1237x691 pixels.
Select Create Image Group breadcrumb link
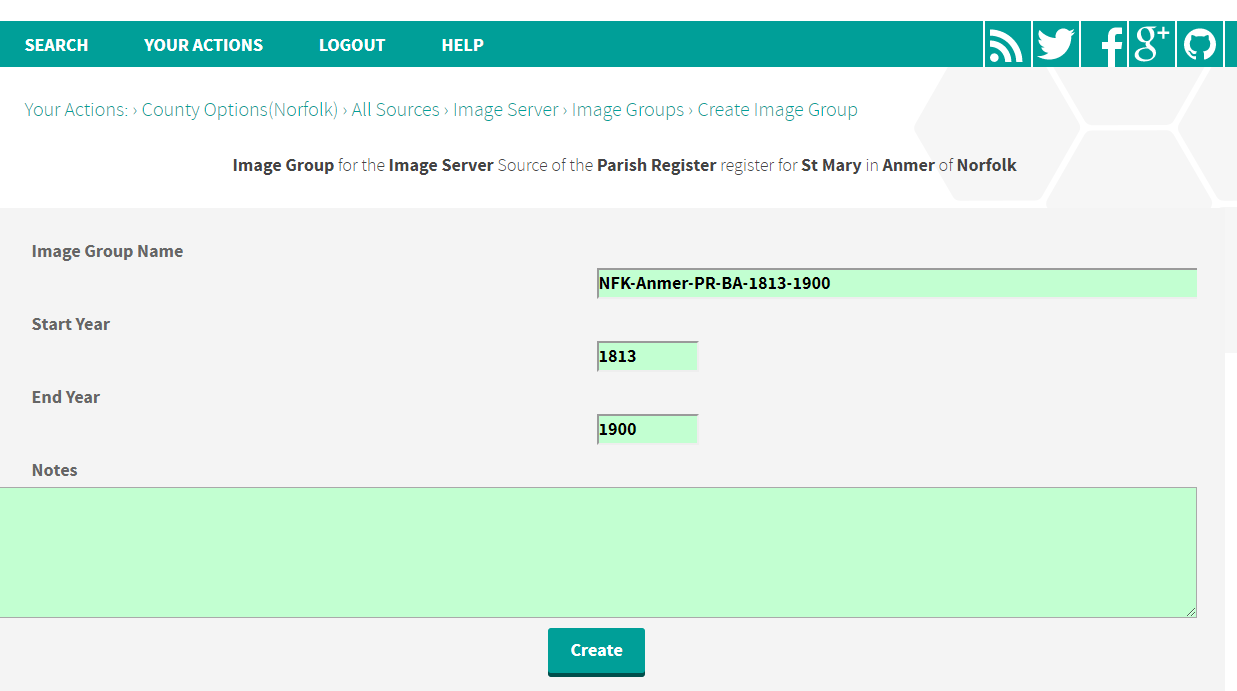tap(778, 110)
